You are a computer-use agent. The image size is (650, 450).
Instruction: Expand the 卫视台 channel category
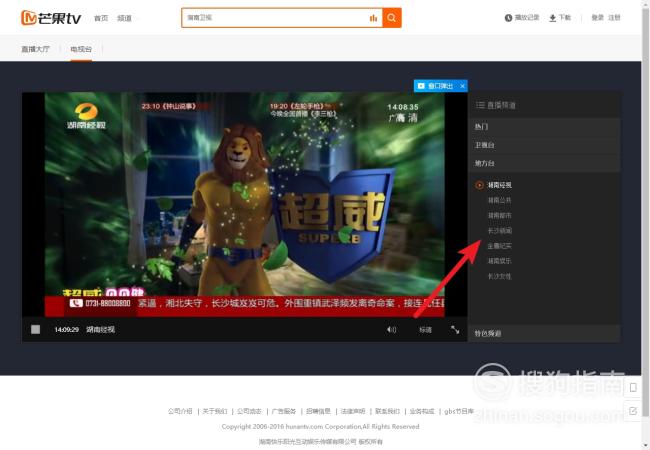[544, 145]
